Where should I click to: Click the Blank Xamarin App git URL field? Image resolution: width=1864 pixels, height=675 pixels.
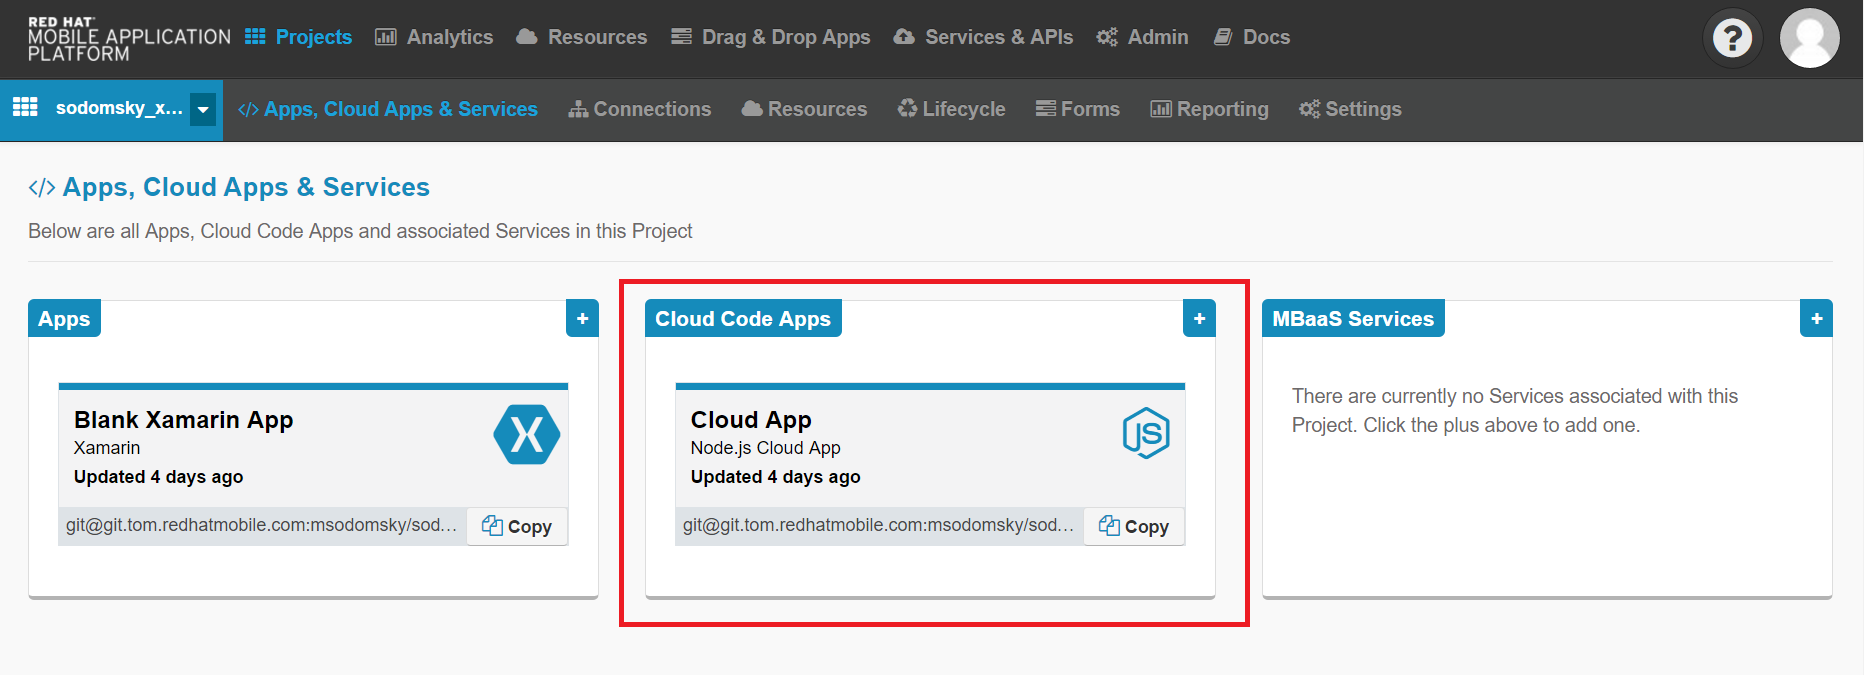click(x=263, y=526)
